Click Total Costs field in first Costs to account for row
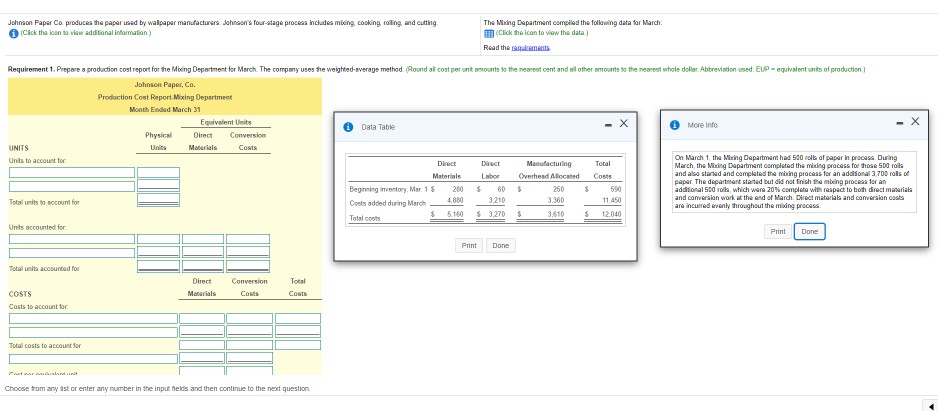 tap(298, 318)
